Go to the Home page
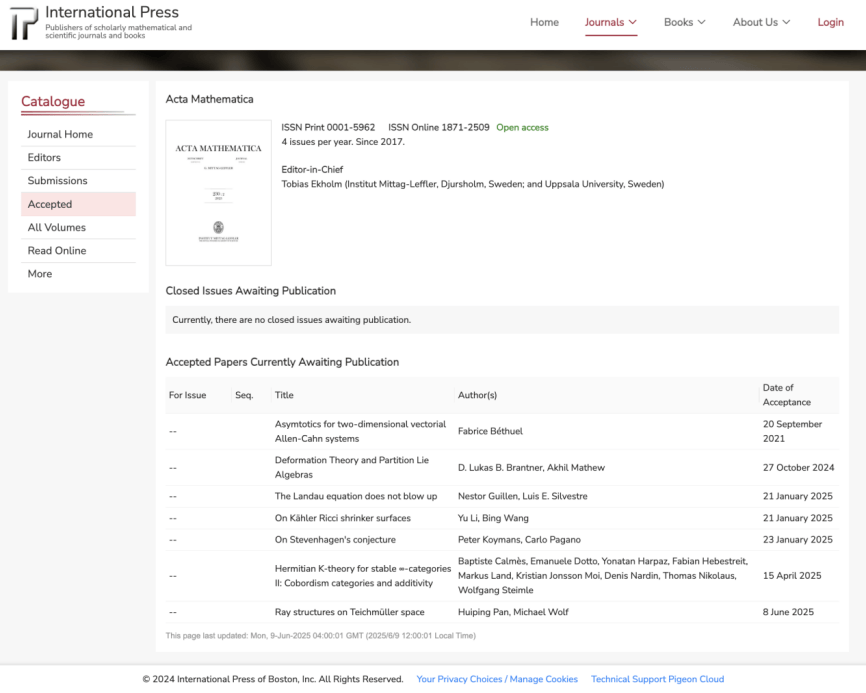866x693 pixels. (544, 22)
